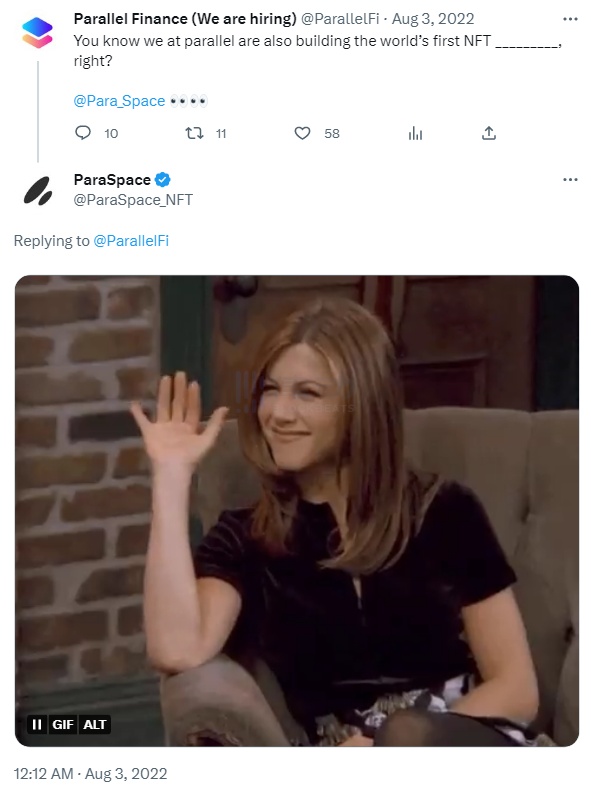Retweet the Parallel Finance tweet
591x785 pixels.
point(194,133)
